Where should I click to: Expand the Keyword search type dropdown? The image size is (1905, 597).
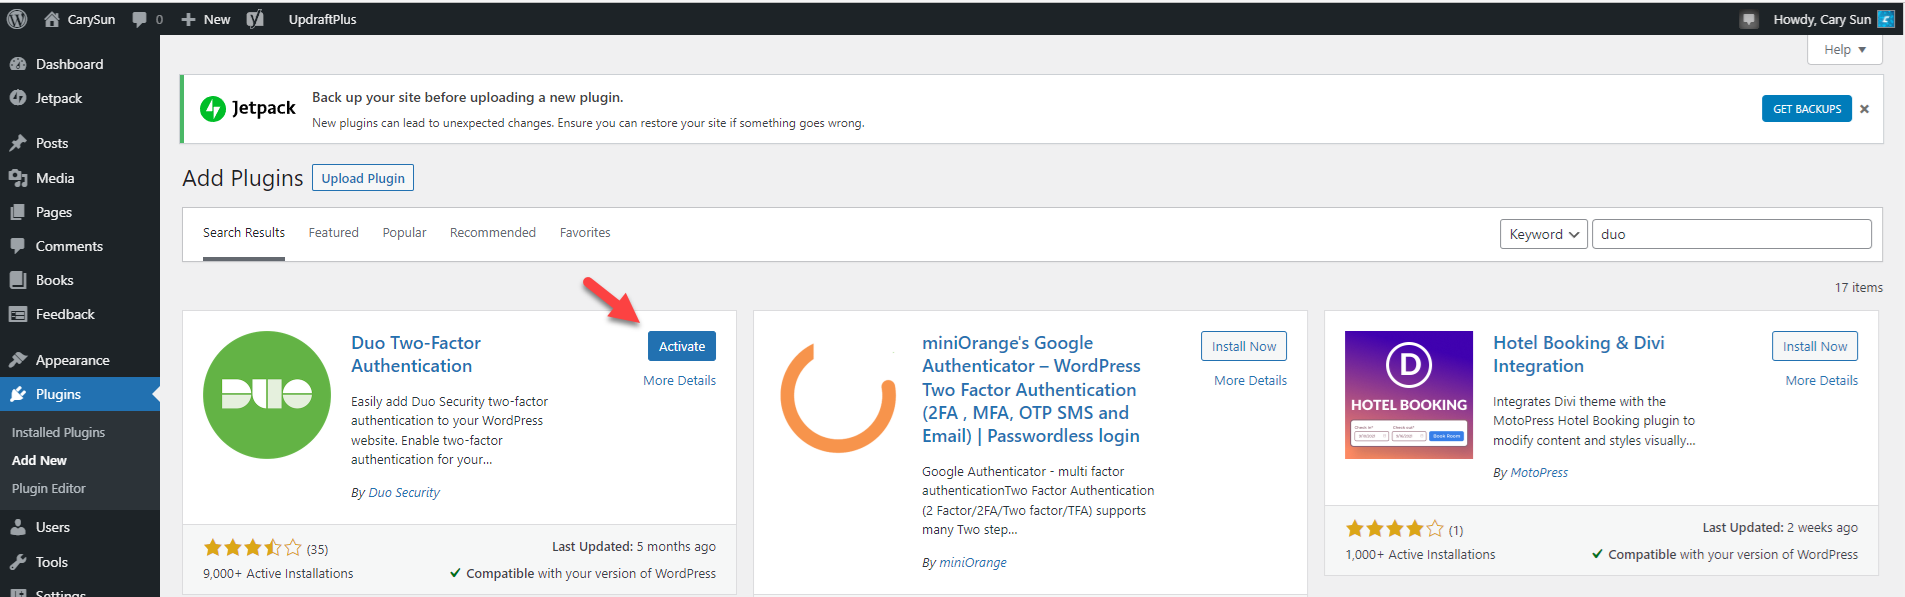point(1543,234)
